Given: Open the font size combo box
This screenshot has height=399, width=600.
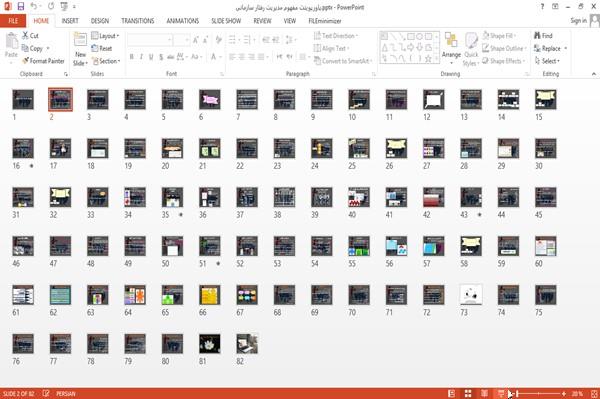Looking at the screenshot, I should tap(181, 40).
